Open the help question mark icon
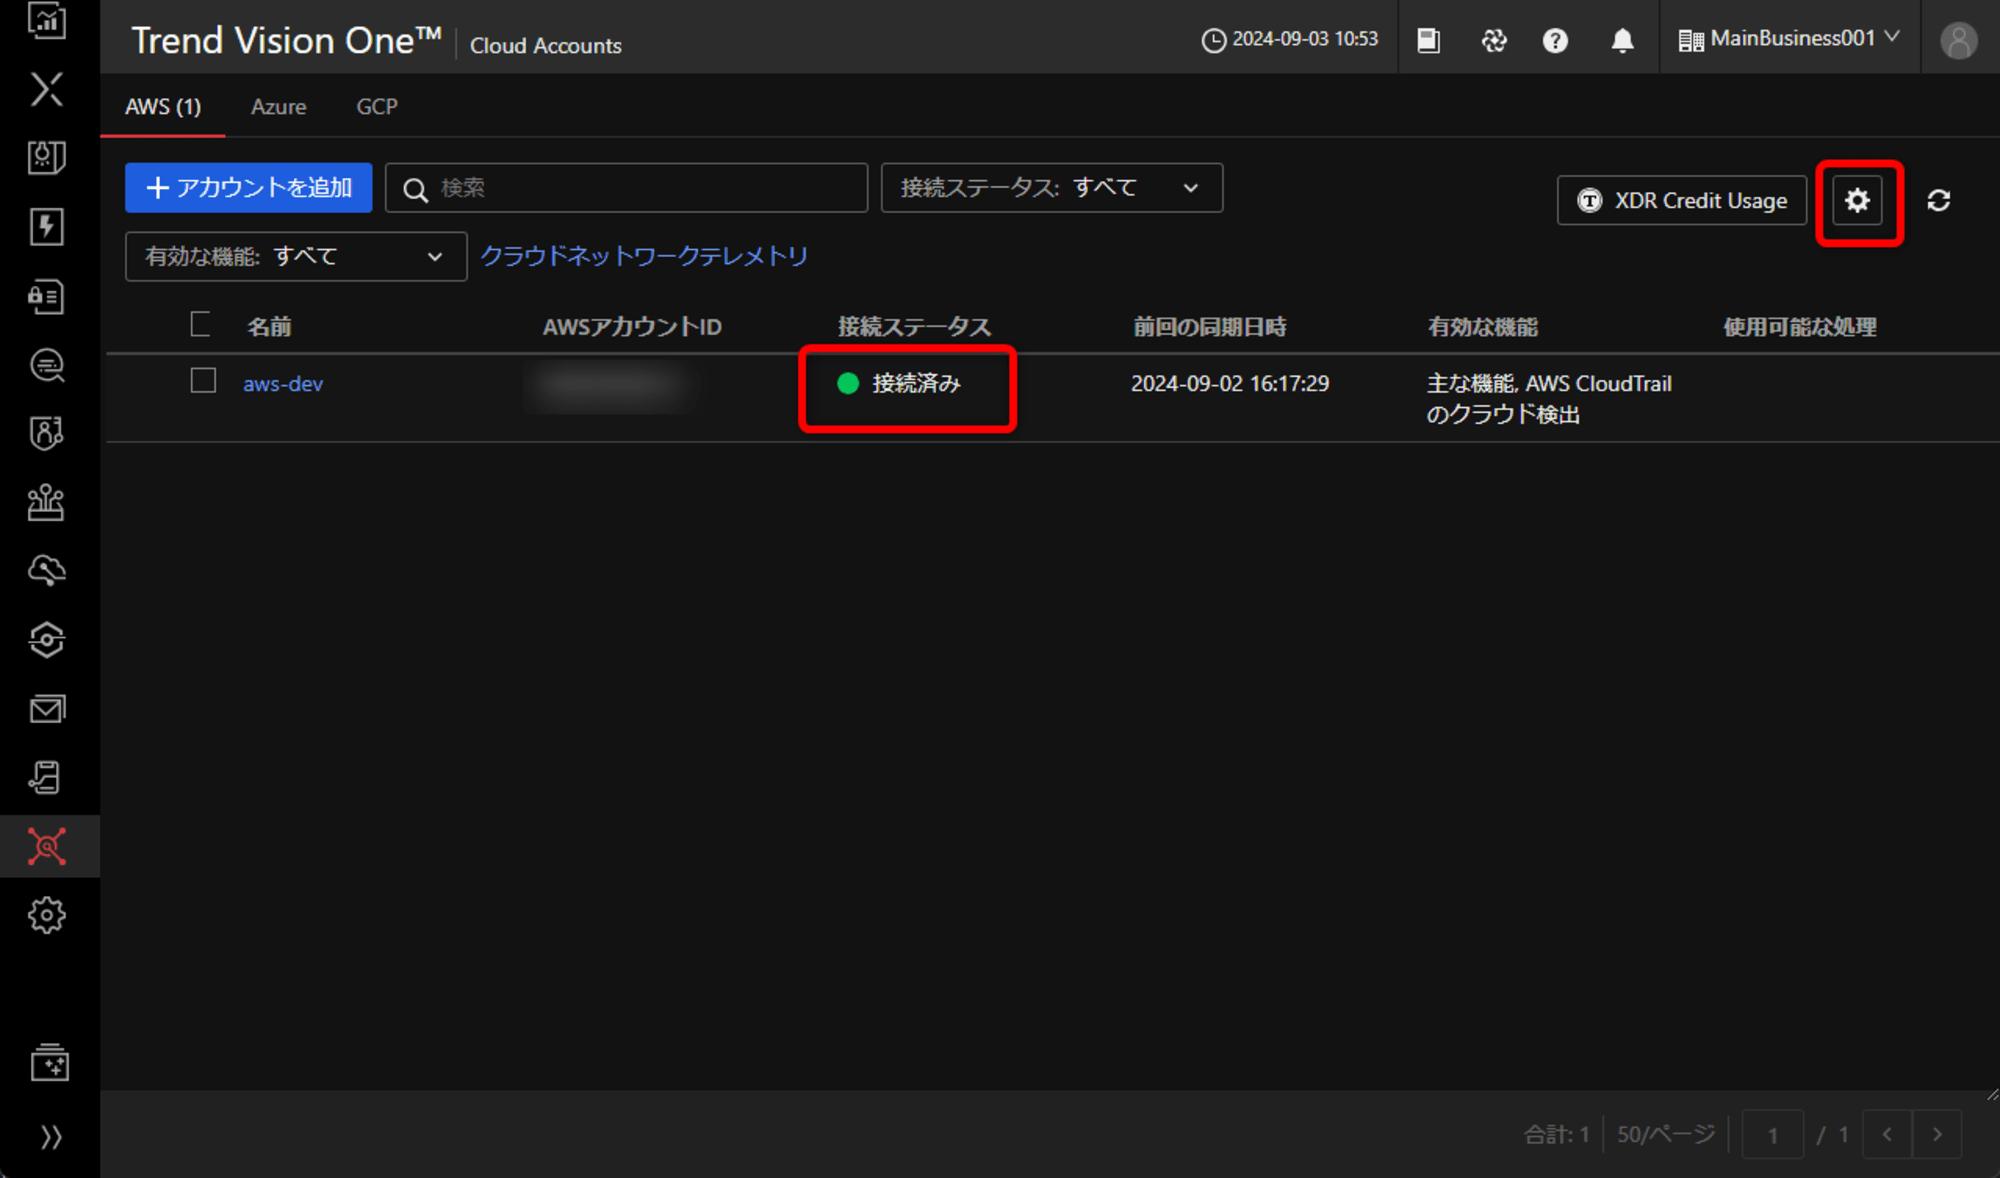The image size is (2000, 1178). 1555,40
